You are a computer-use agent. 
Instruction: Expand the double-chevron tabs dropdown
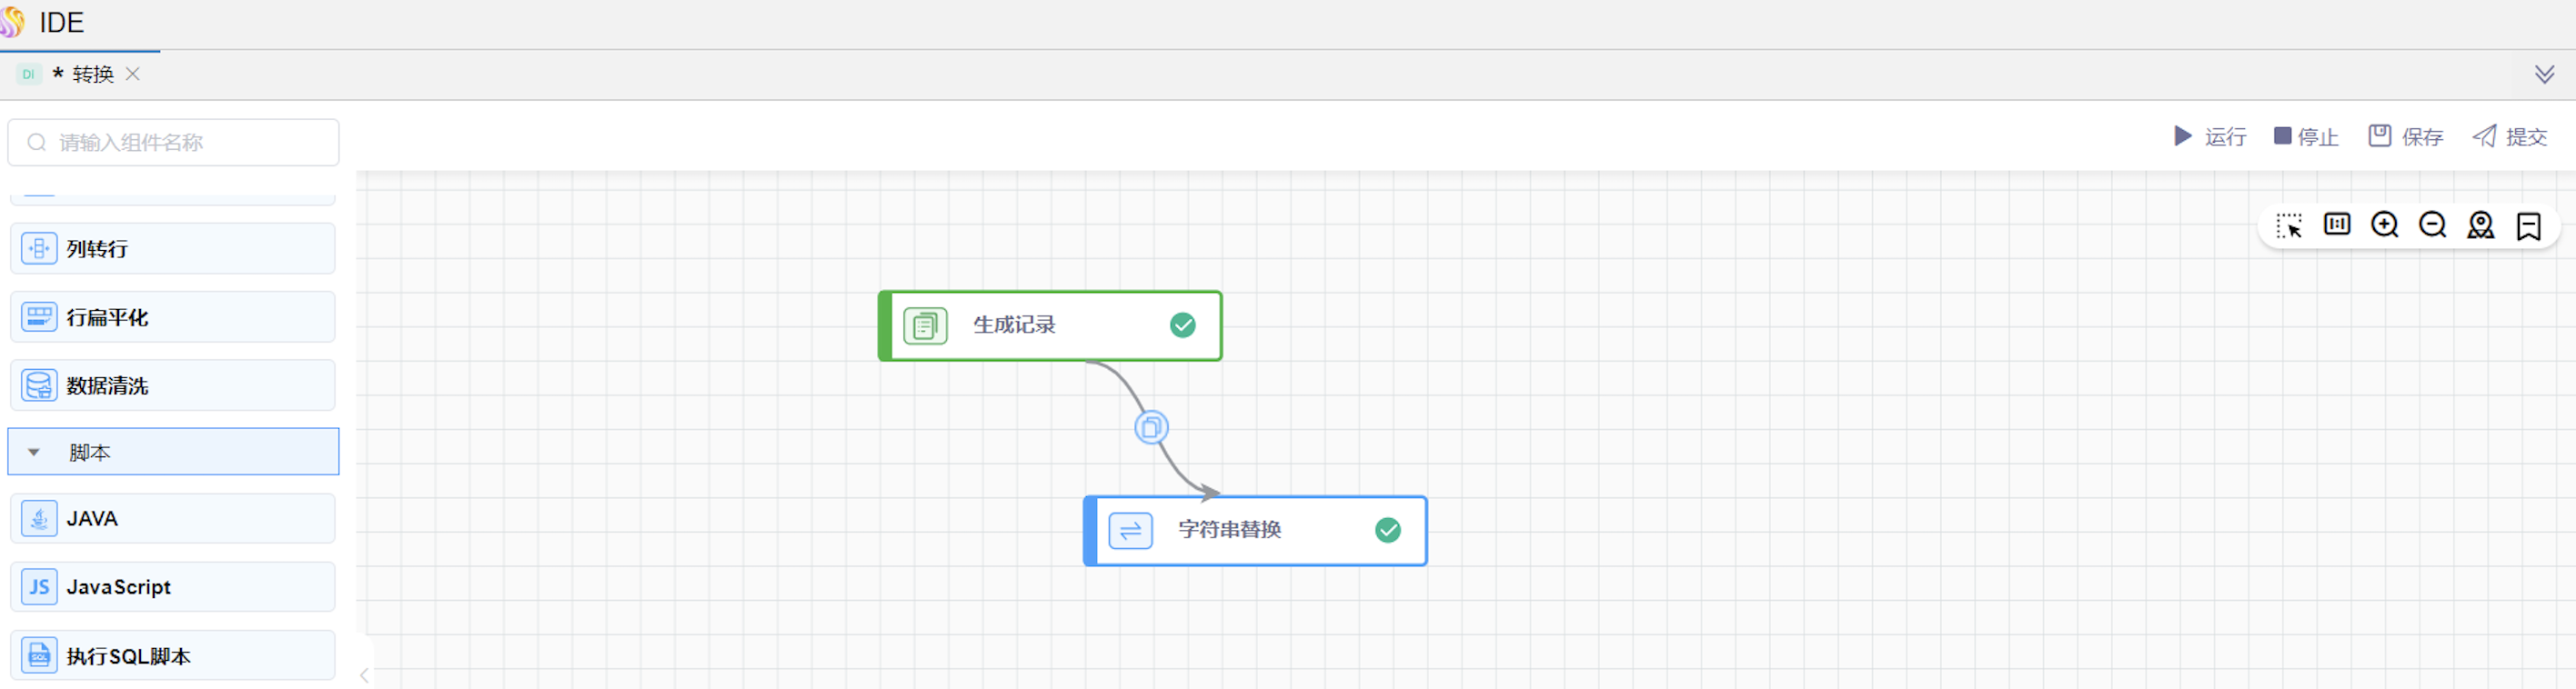click(x=2545, y=75)
